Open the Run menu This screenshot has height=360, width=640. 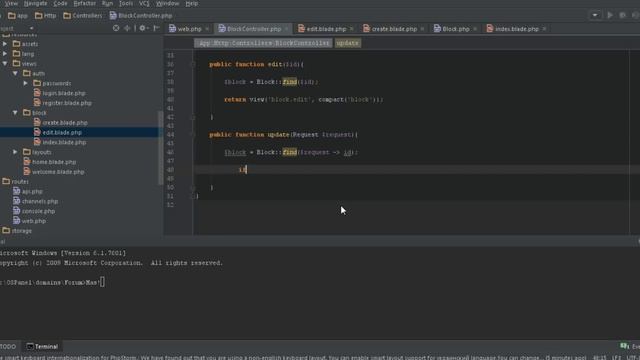pos(107,3)
